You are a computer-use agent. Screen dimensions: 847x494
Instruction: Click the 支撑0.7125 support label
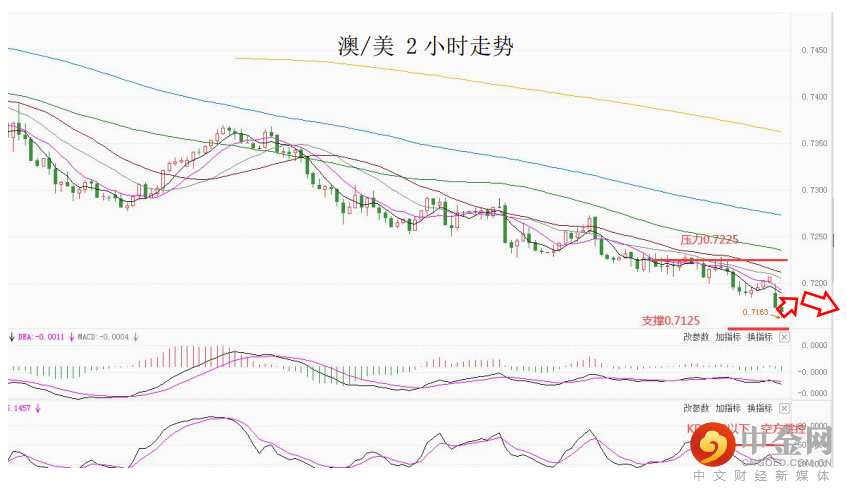click(x=670, y=320)
